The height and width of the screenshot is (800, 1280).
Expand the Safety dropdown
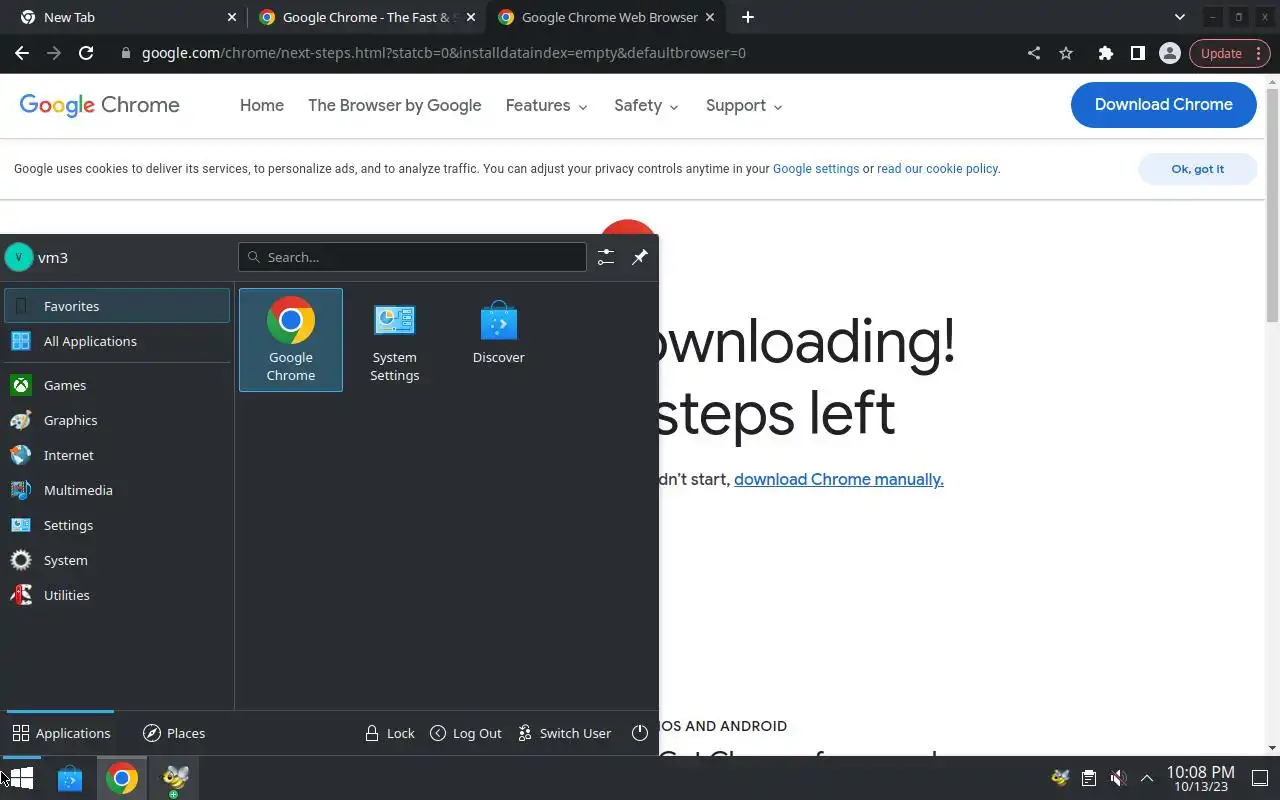(646, 105)
